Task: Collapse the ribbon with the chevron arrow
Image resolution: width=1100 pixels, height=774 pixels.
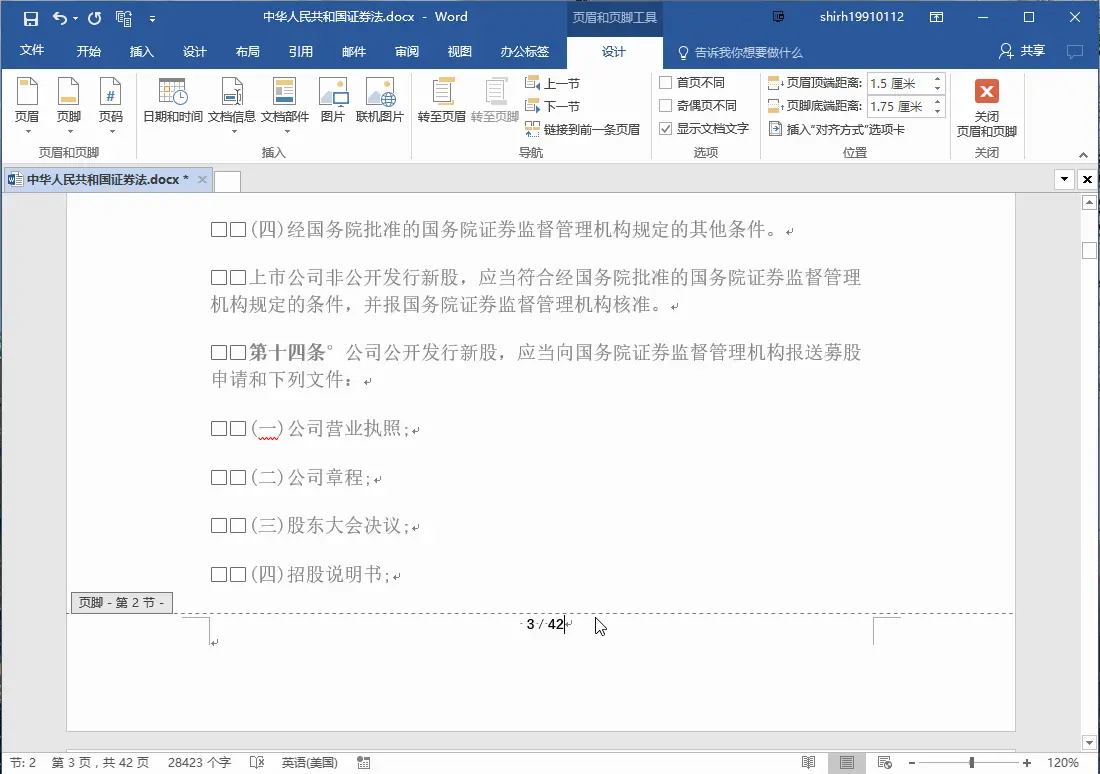Action: coord(1083,155)
